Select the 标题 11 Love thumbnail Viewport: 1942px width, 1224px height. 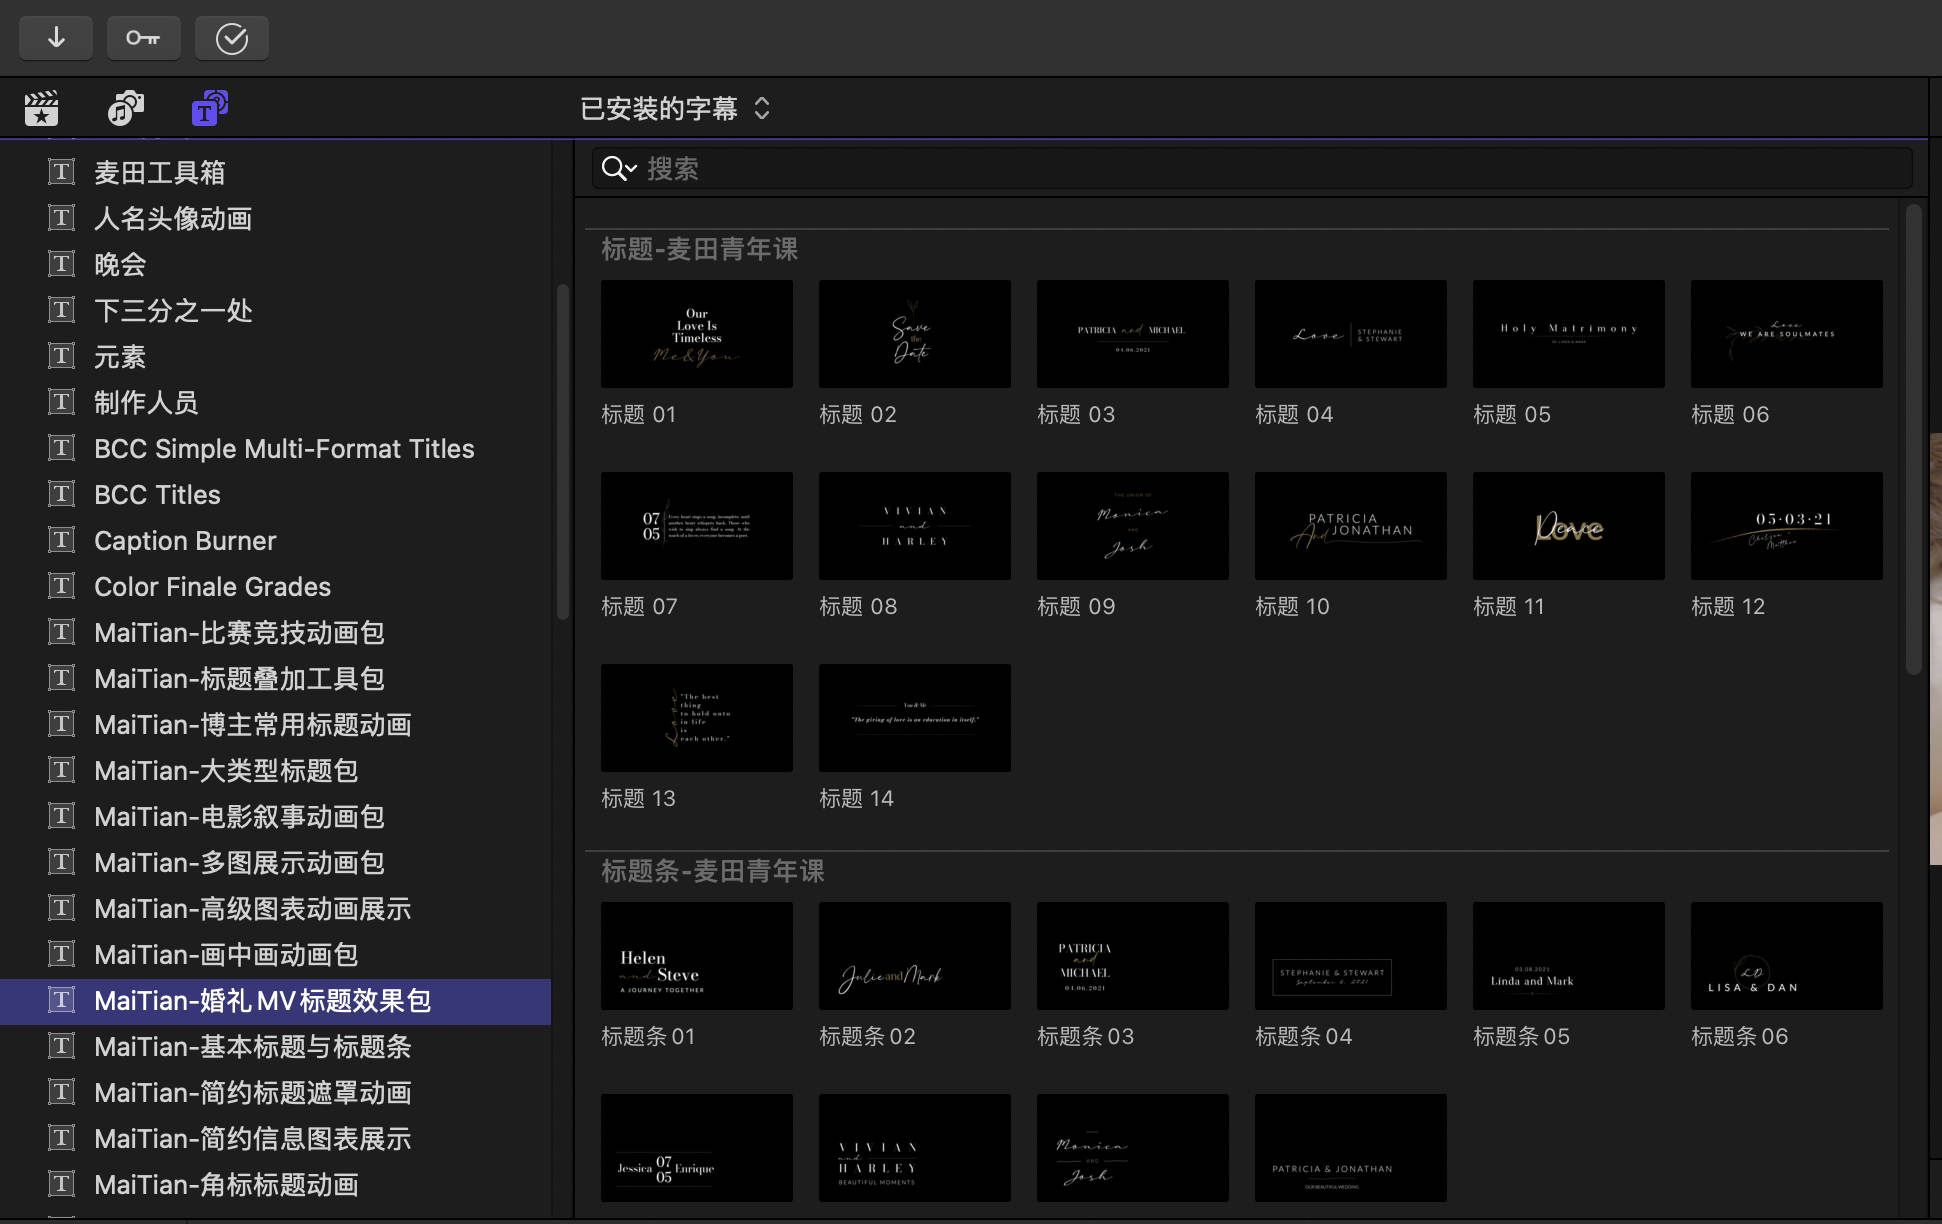(x=1568, y=526)
